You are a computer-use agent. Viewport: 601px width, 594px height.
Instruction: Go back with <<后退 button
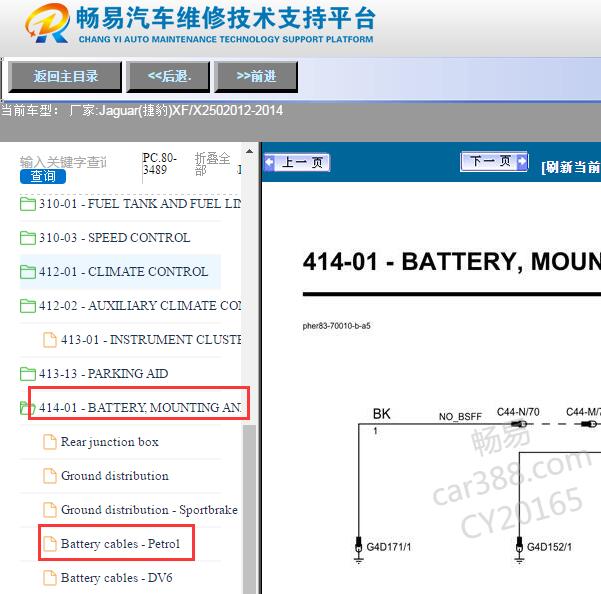point(168,77)
